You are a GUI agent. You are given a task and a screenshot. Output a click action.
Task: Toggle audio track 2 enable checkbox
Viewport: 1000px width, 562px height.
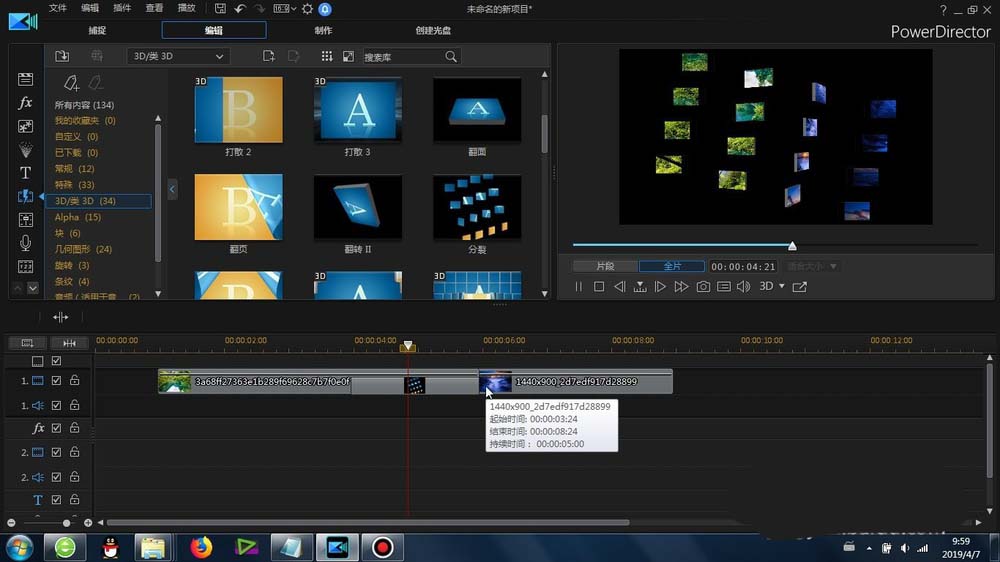click(56, 477)
